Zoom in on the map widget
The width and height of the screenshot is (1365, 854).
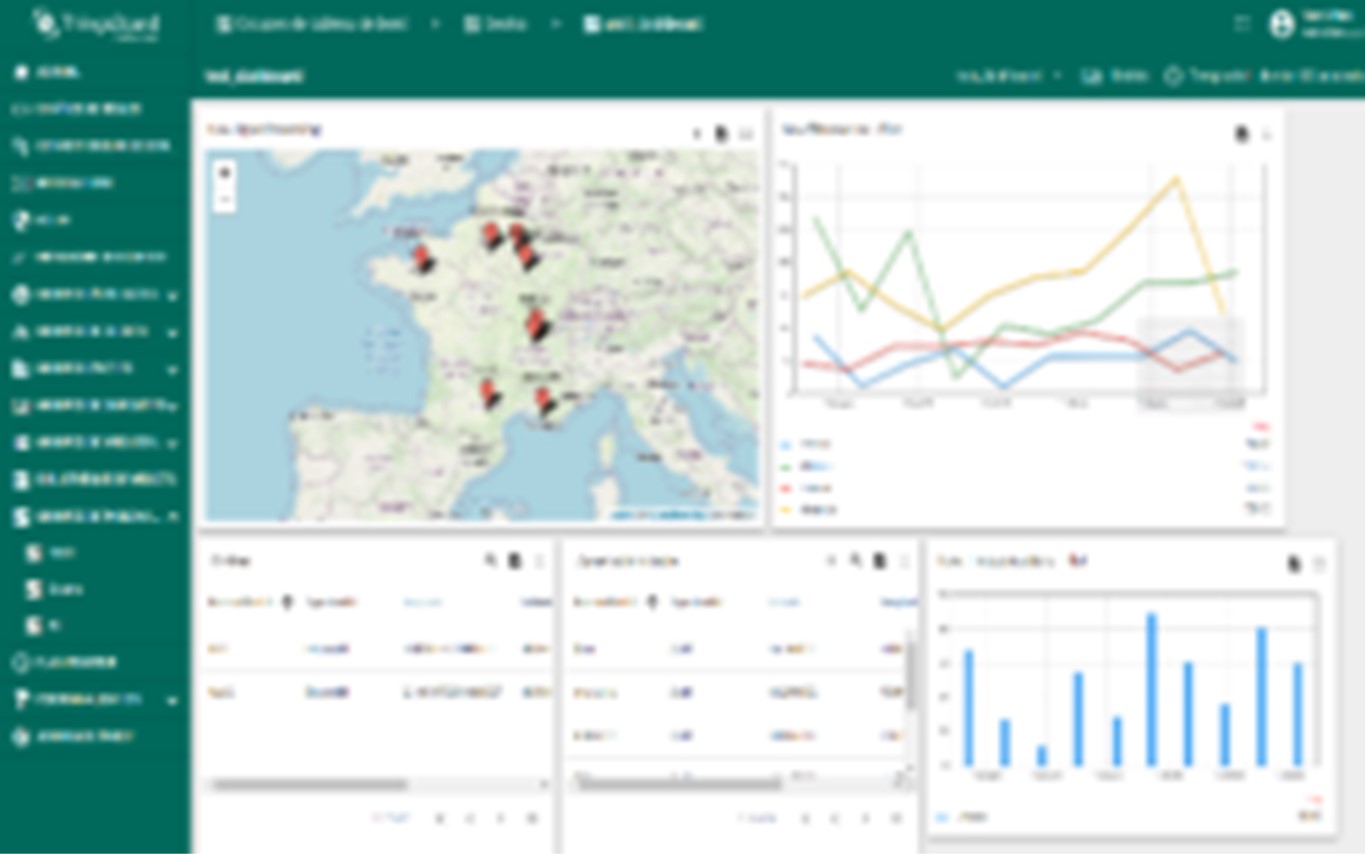point(225,172)
